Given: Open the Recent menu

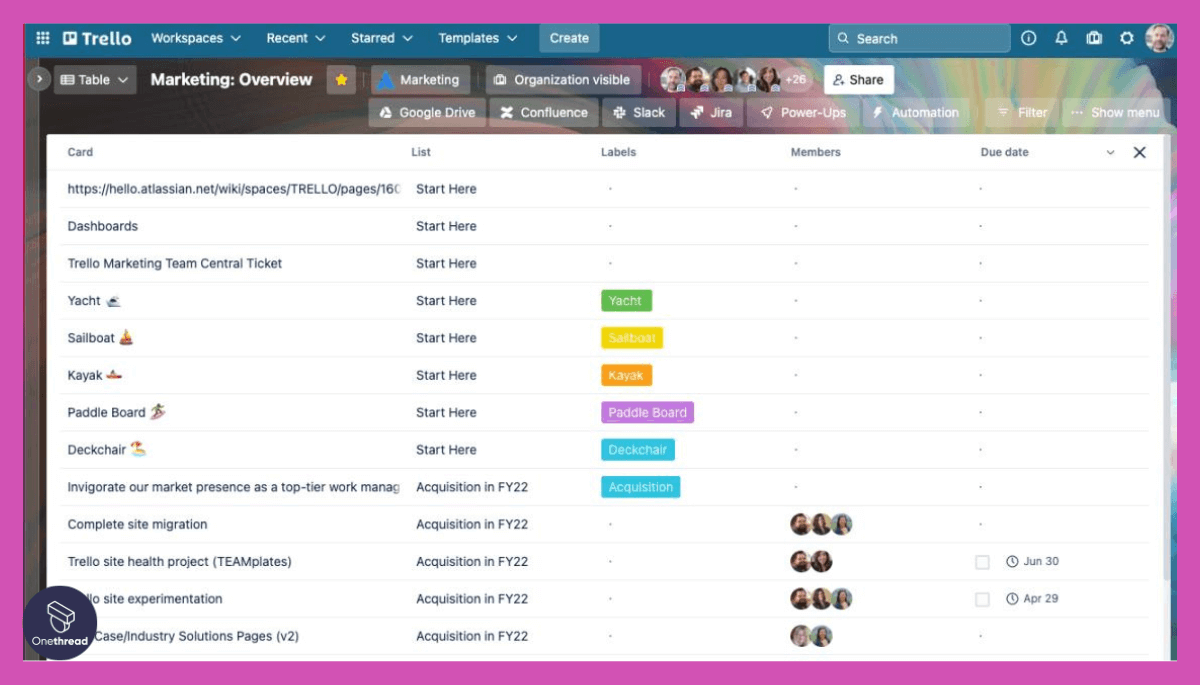Looking at the screenshot, I should click(295, 38).
